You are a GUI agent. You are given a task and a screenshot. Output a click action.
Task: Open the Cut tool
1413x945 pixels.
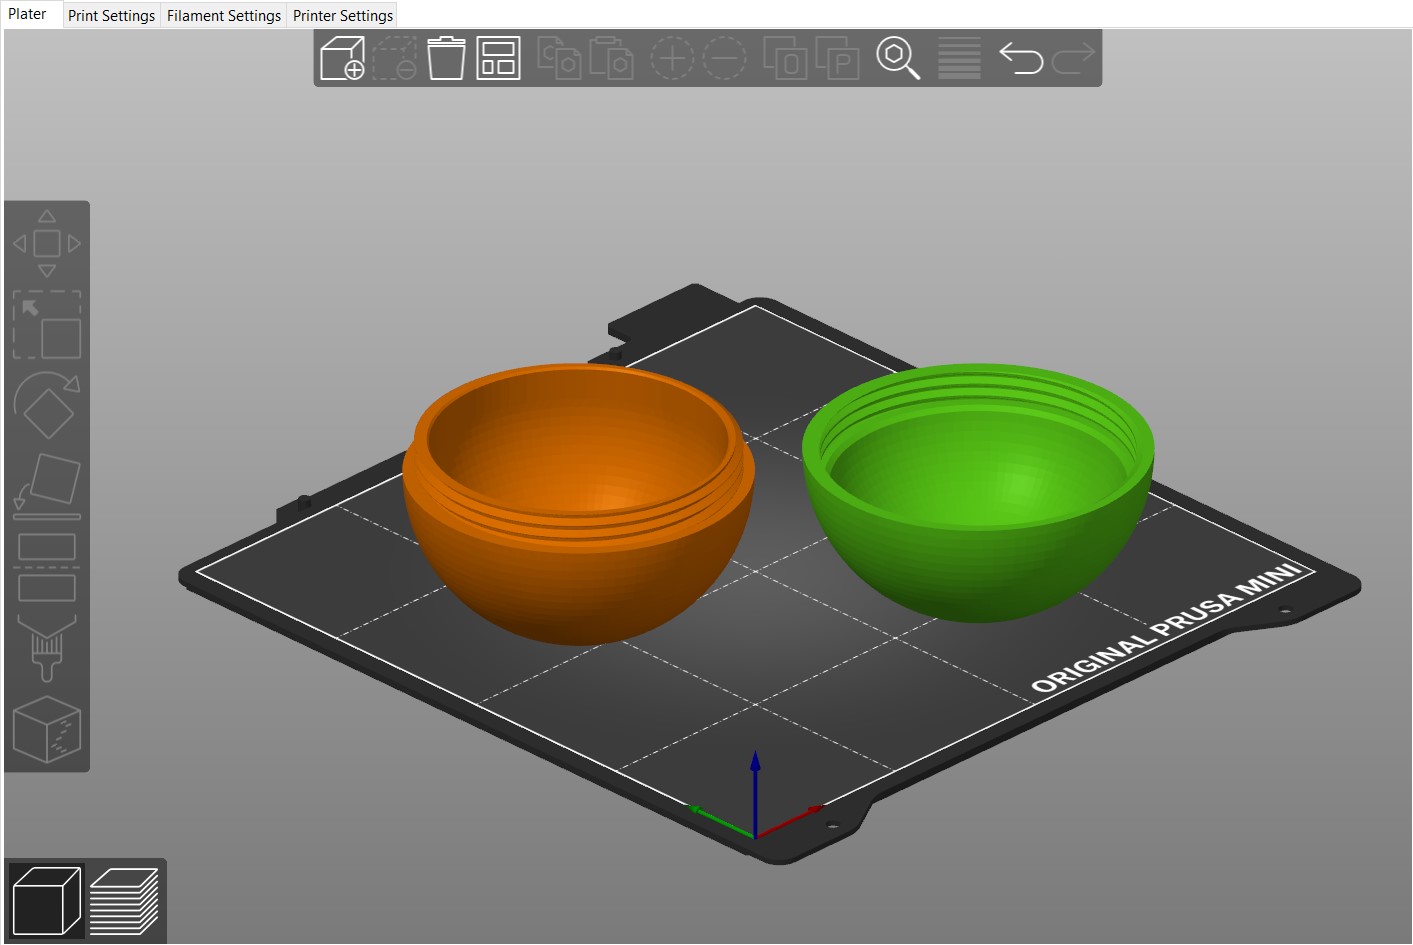[x=46, y=566]
